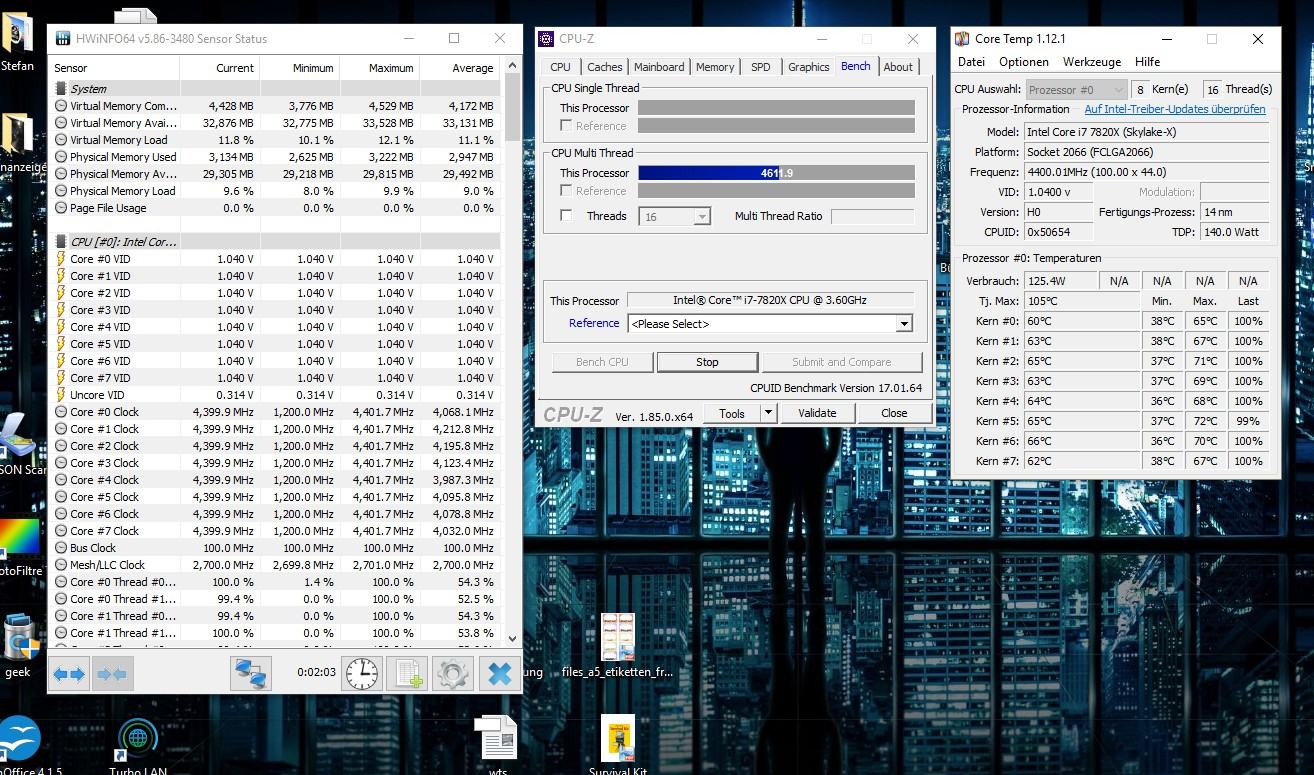Click lightning icon beside Core #0 VID
Viewport: 1314px width, 775px height.
[x=61, y=259]
